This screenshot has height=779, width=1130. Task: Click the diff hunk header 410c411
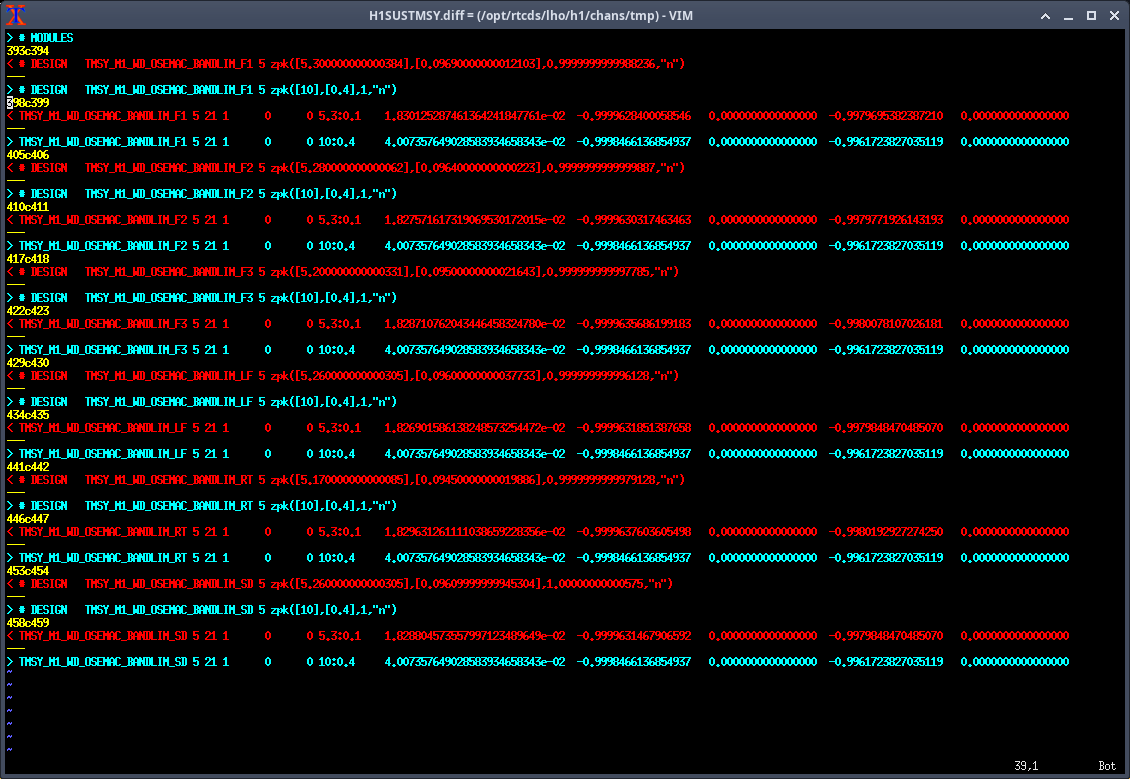27,207
